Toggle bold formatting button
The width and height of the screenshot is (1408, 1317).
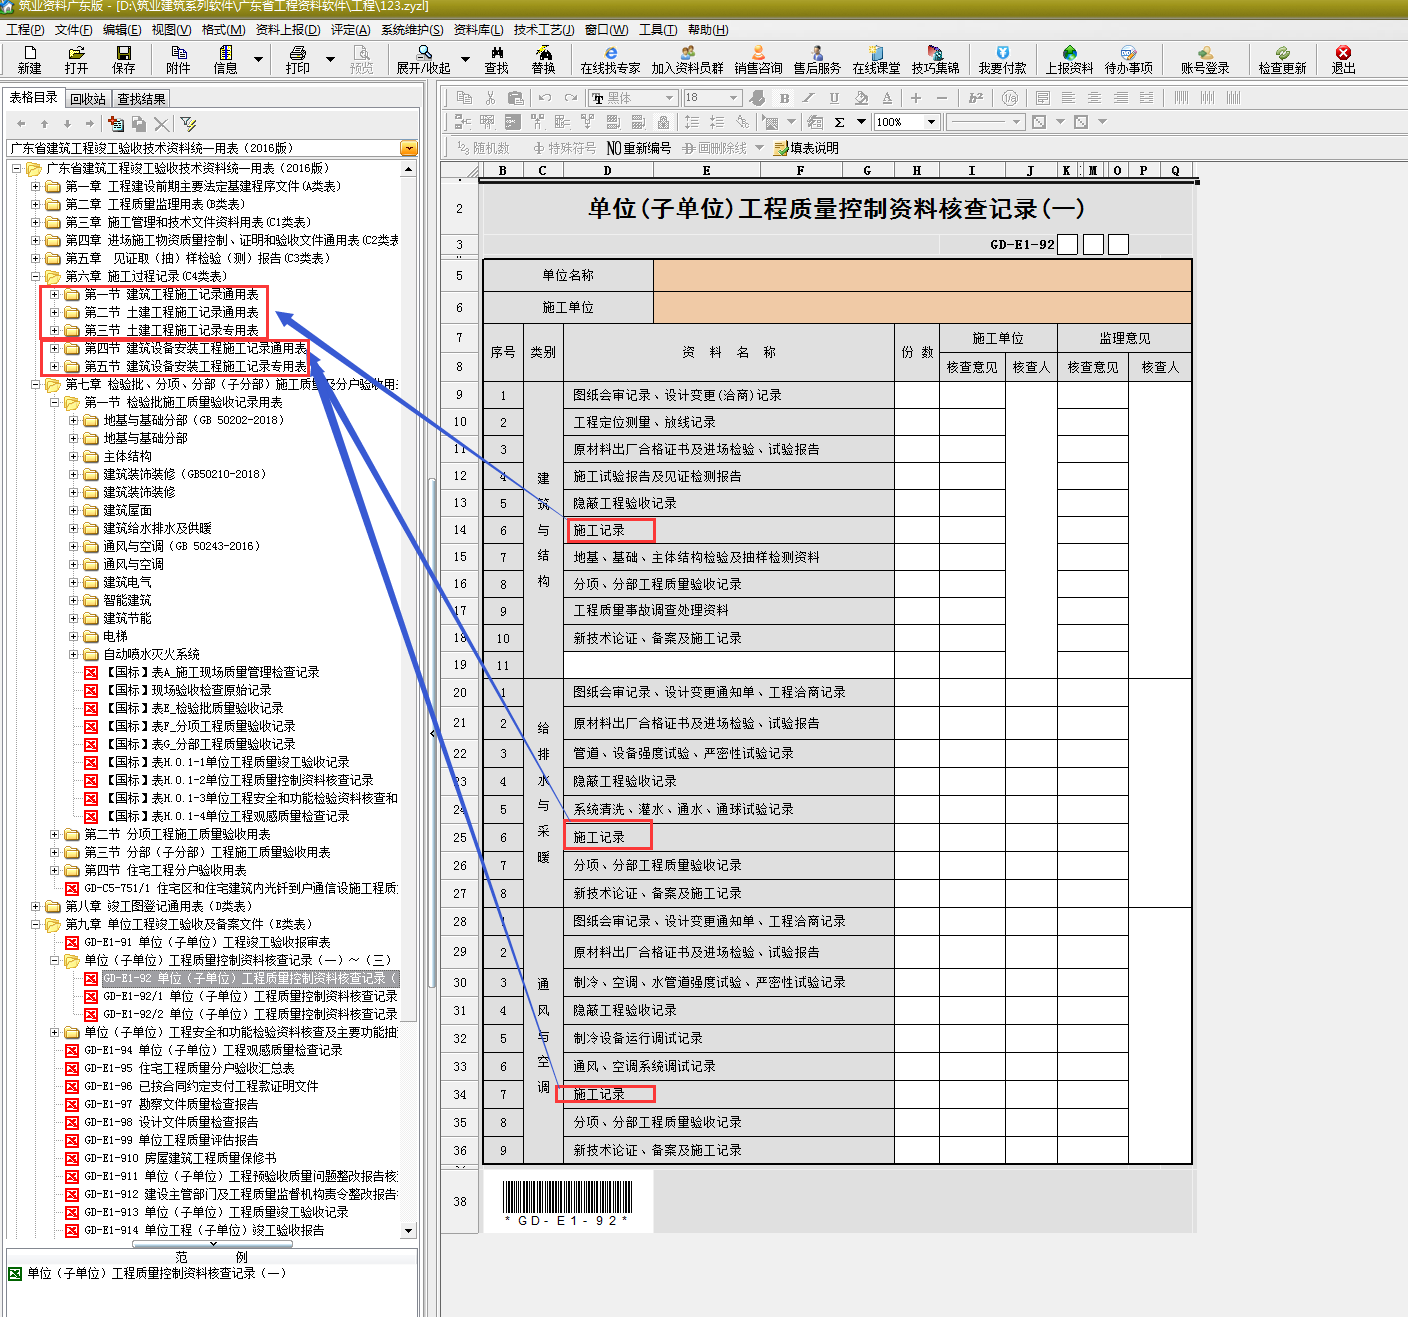tap(785, 98)
